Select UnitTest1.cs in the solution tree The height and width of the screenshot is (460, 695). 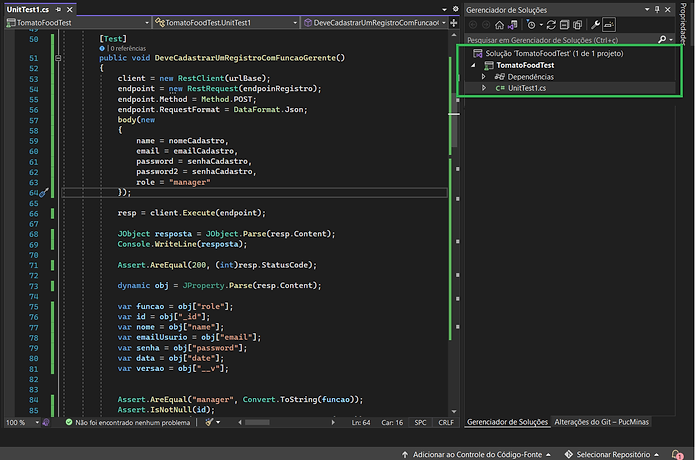pyautogui.click(x=527, y=88)
